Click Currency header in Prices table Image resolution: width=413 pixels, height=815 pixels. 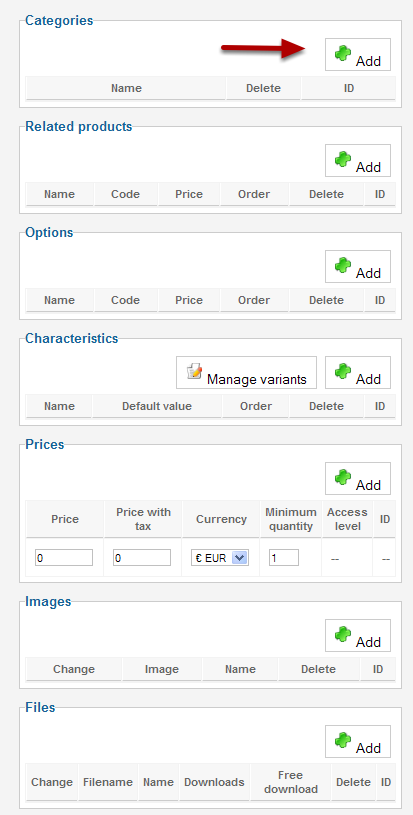pyautogui.click(x=221, y=519)
